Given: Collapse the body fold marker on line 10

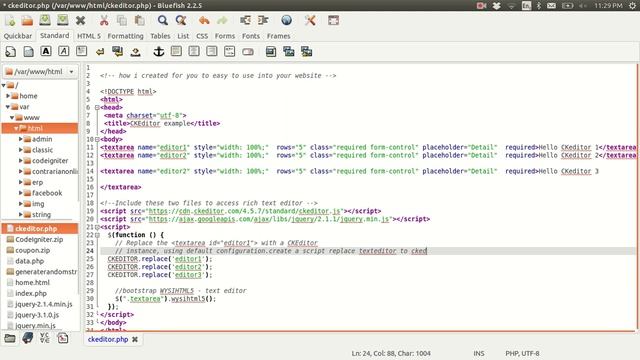Looking at the screenshot, I should coord(97,139).
